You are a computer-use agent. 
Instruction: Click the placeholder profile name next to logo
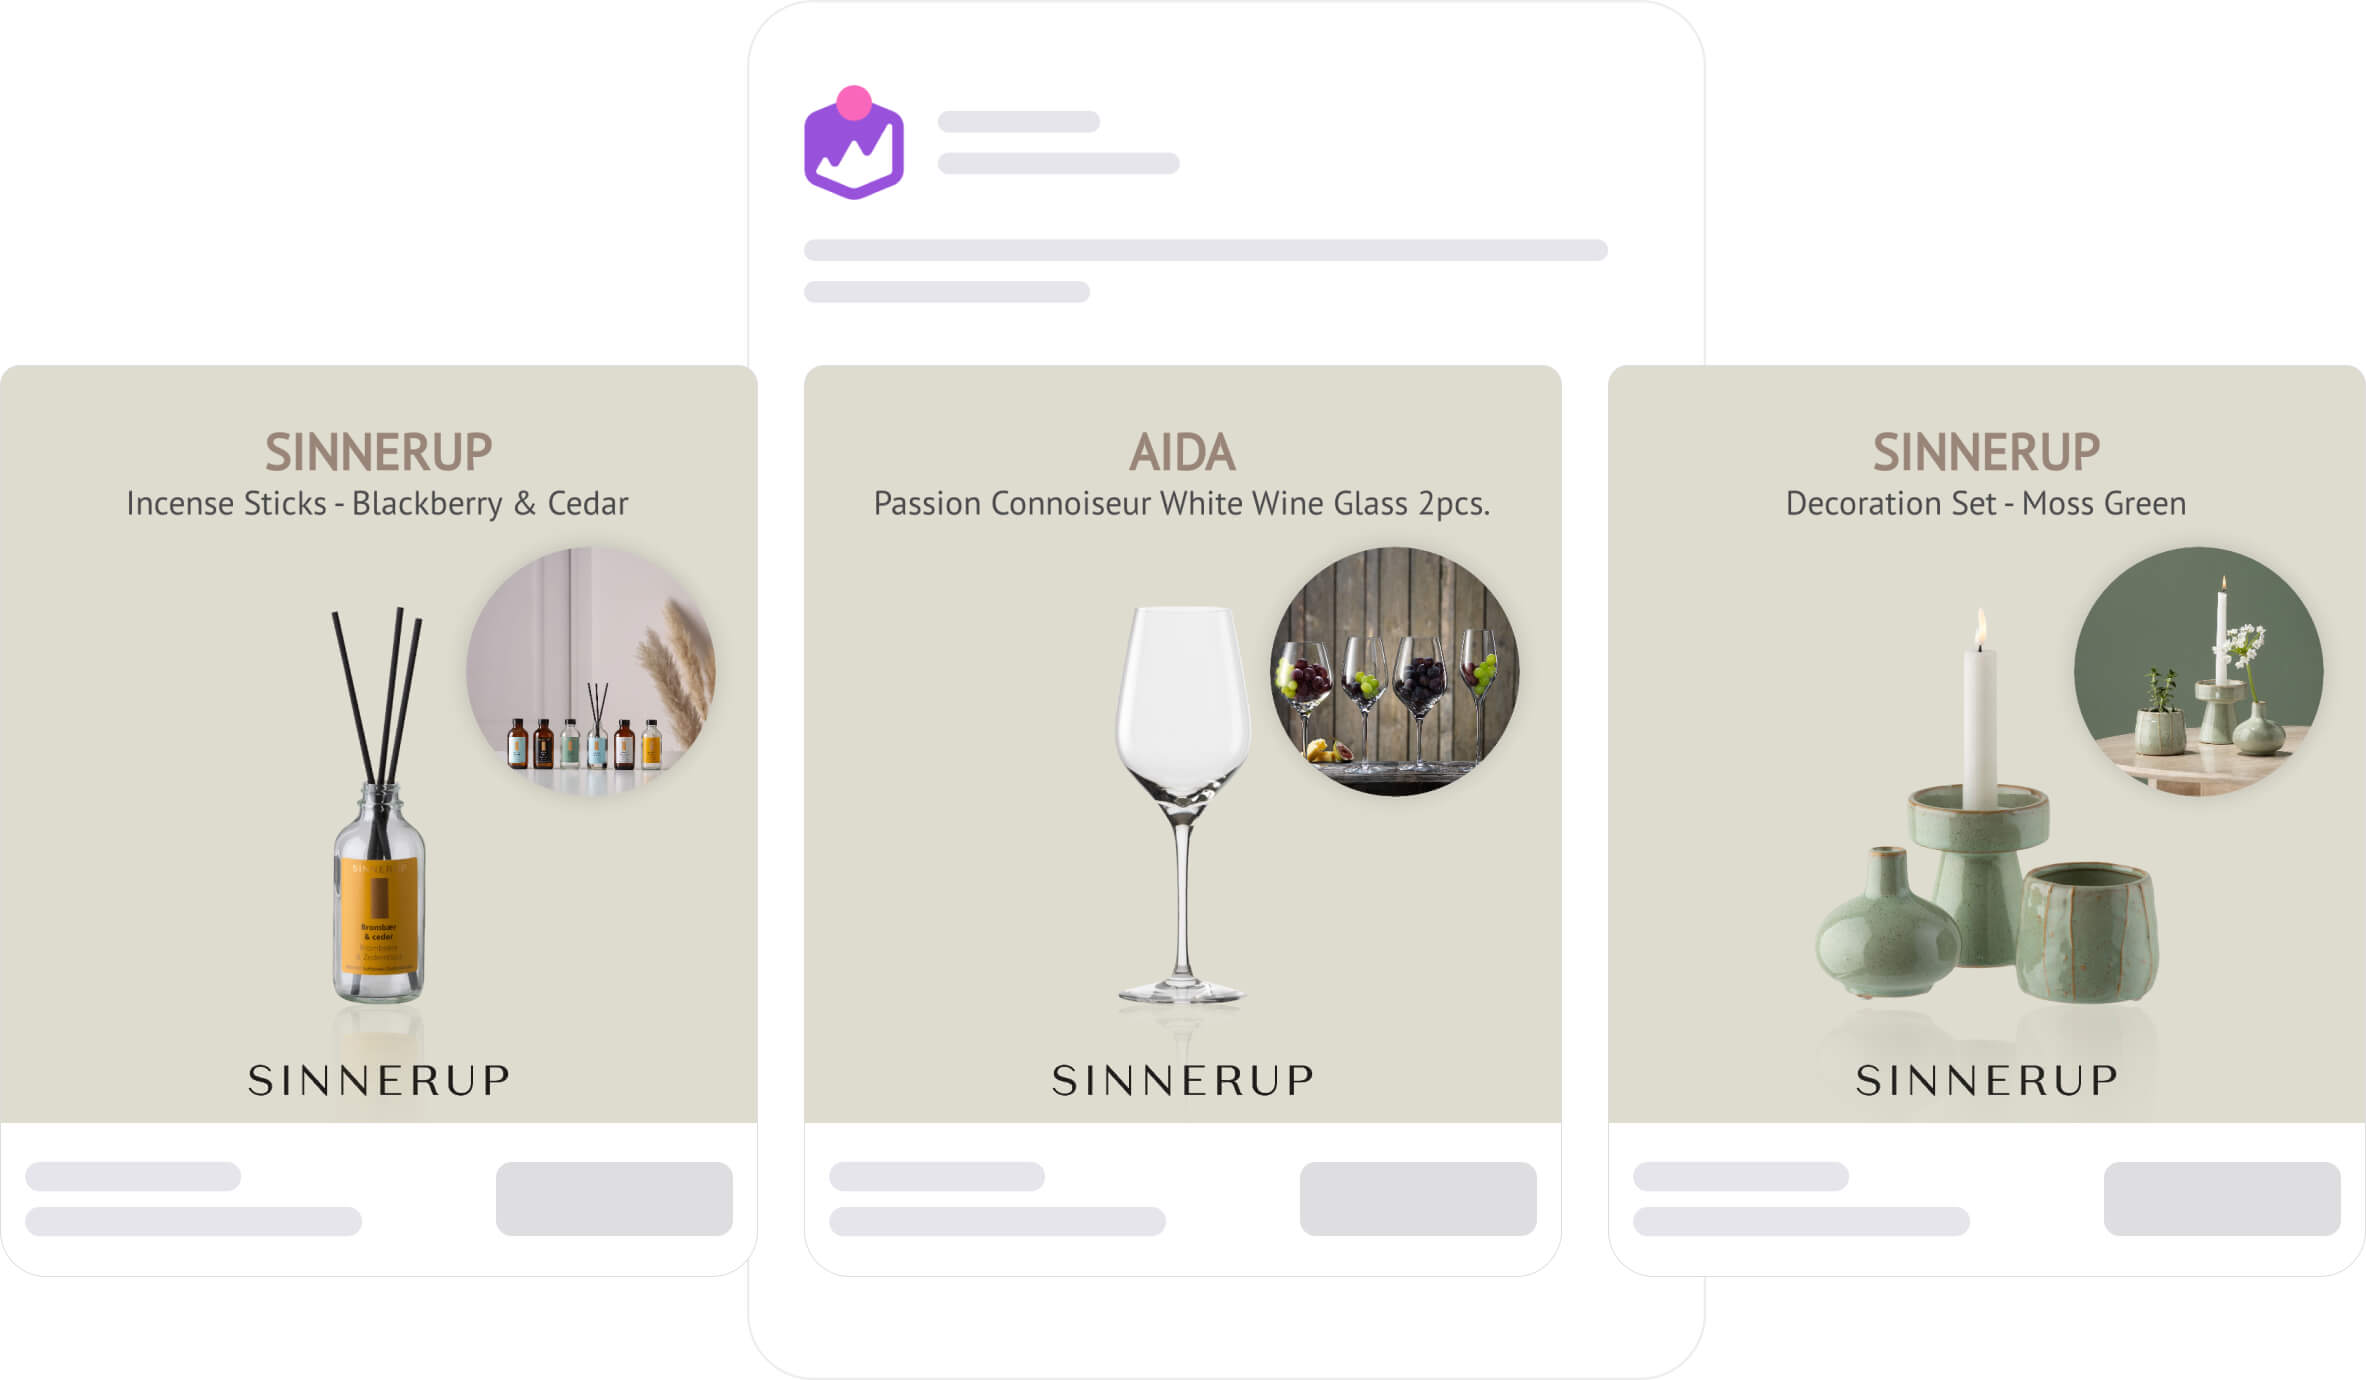coord(1018,122)
